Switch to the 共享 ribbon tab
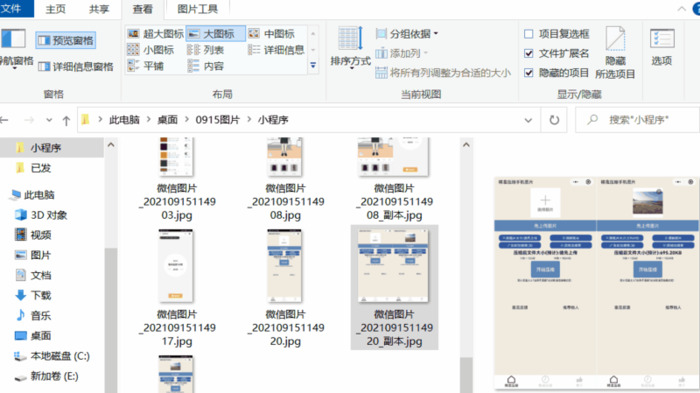The height and width of the screenshot is (393, 700). pos(99,9)
